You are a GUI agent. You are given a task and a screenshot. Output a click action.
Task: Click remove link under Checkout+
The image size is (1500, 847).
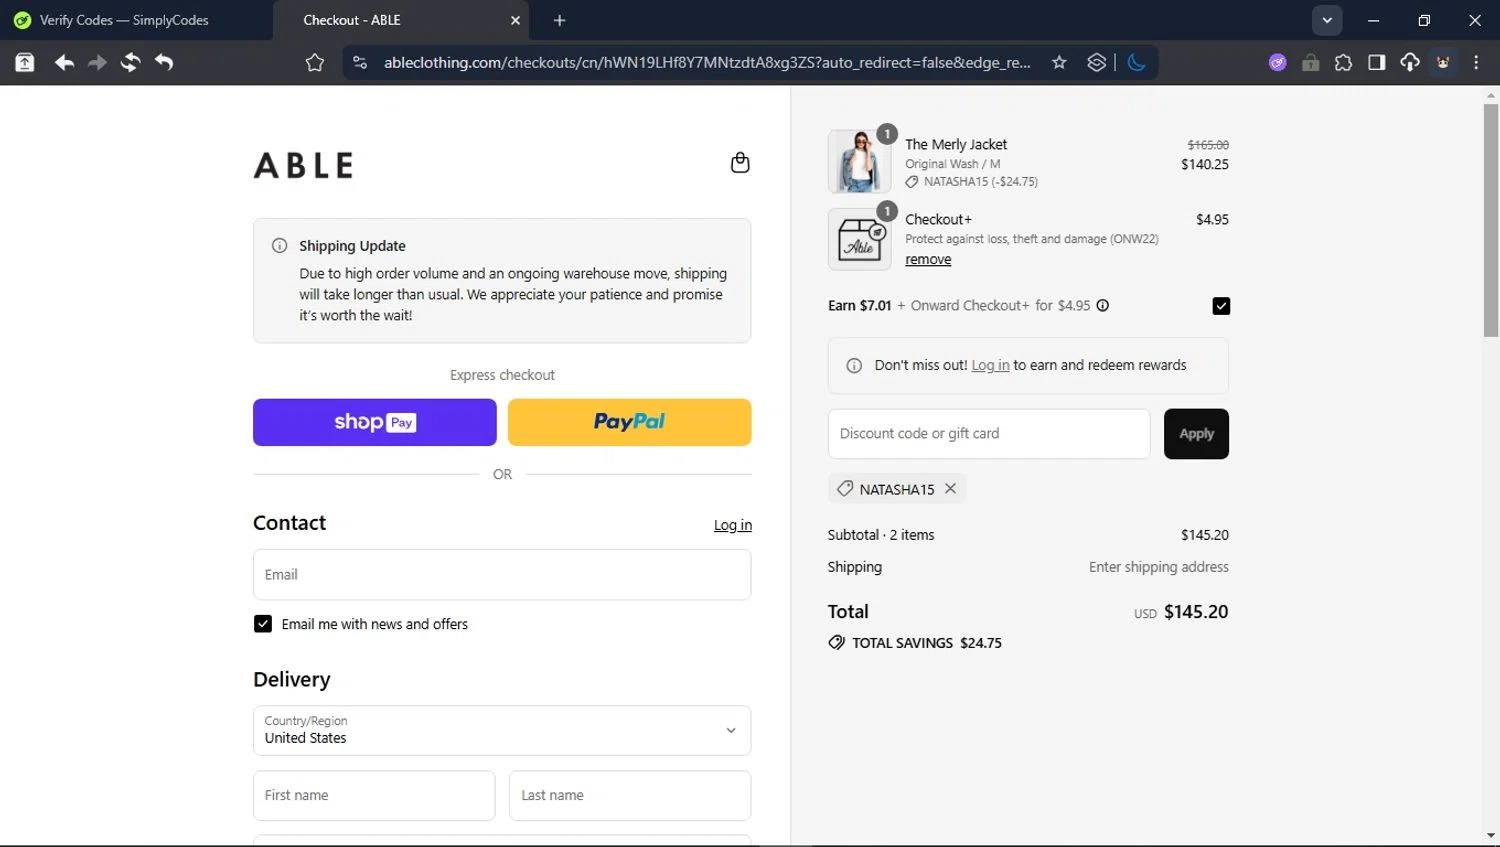[x=928, y=259]
